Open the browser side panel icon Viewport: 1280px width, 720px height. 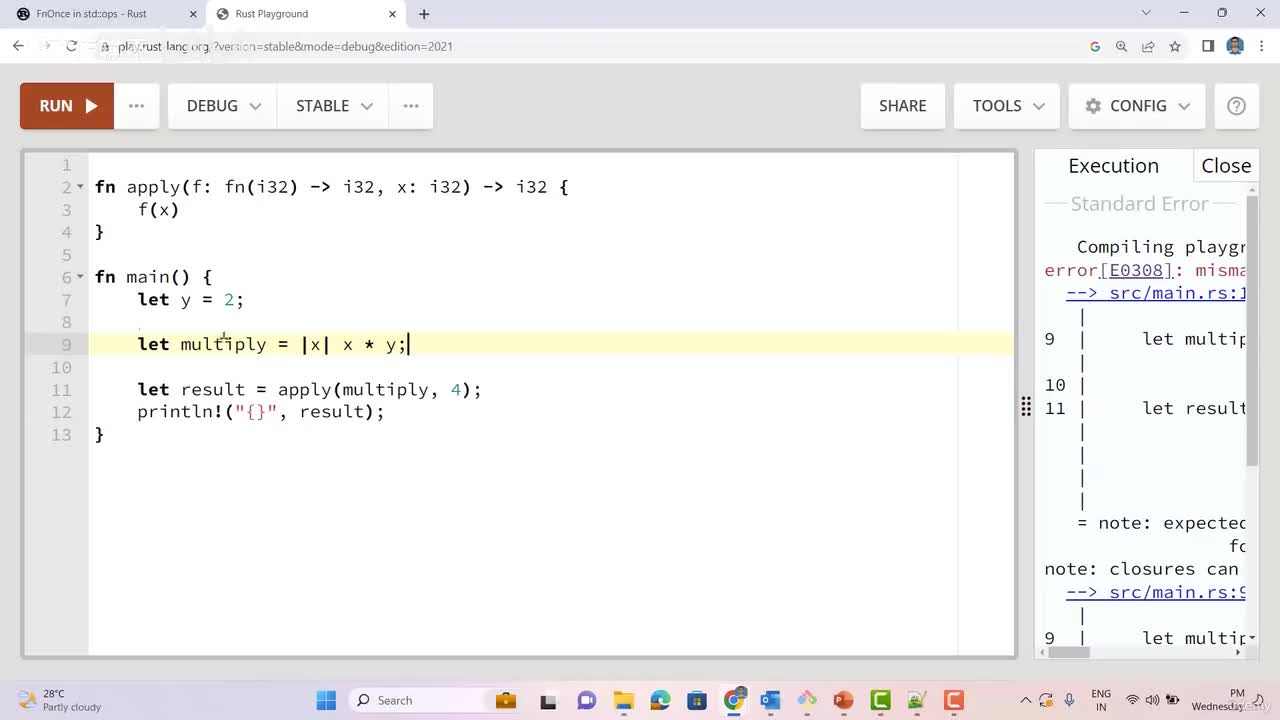point(1208,46)
